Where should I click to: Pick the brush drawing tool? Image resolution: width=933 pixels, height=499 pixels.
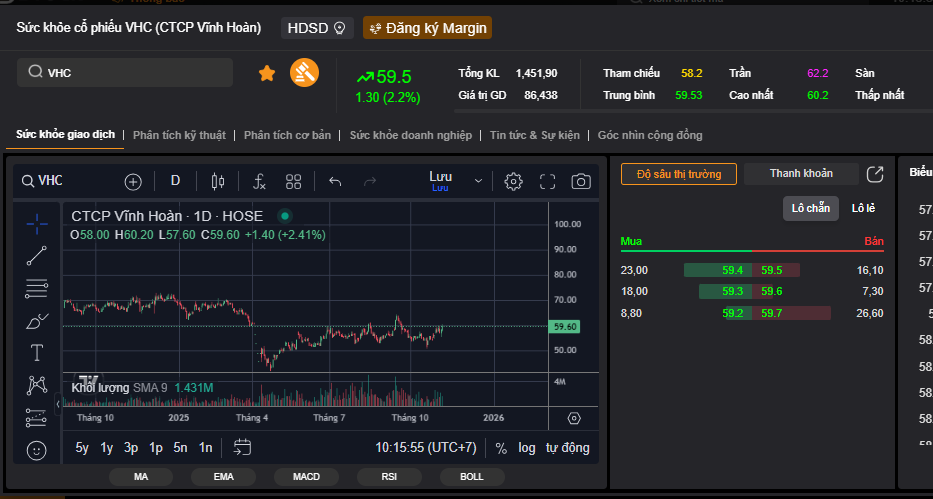[x=37, y=321]
